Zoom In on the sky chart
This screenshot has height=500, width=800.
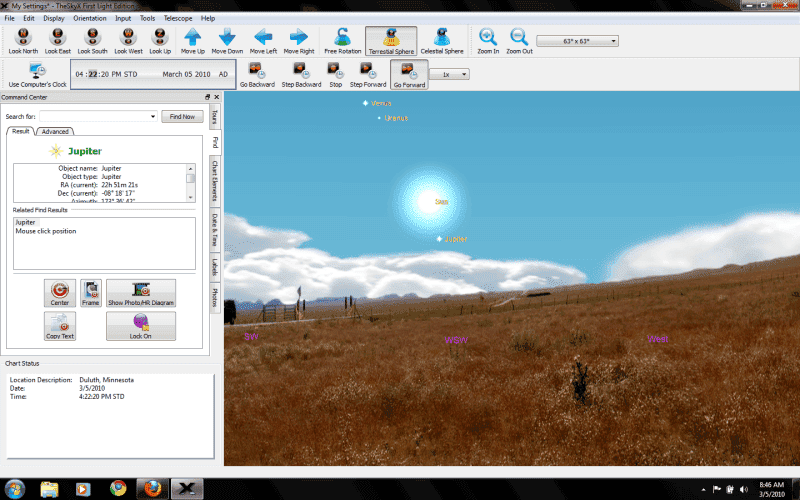[x=487, y=37]
